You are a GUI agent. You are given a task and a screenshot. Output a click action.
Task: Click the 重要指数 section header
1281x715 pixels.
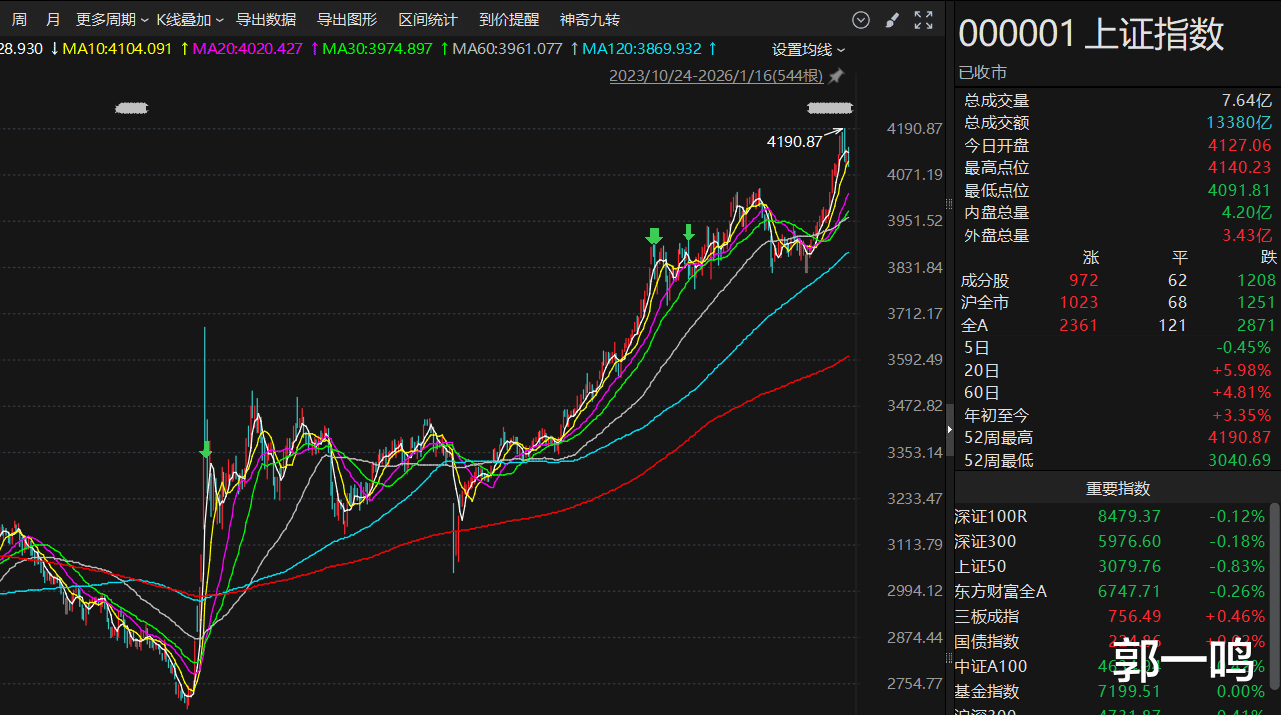[1118, 489]
